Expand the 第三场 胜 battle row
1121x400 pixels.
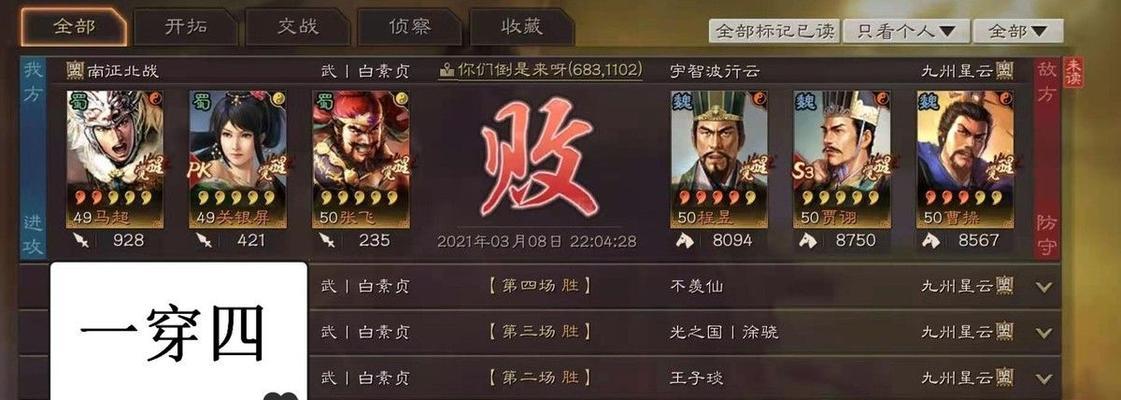[x=1045, y=333]
